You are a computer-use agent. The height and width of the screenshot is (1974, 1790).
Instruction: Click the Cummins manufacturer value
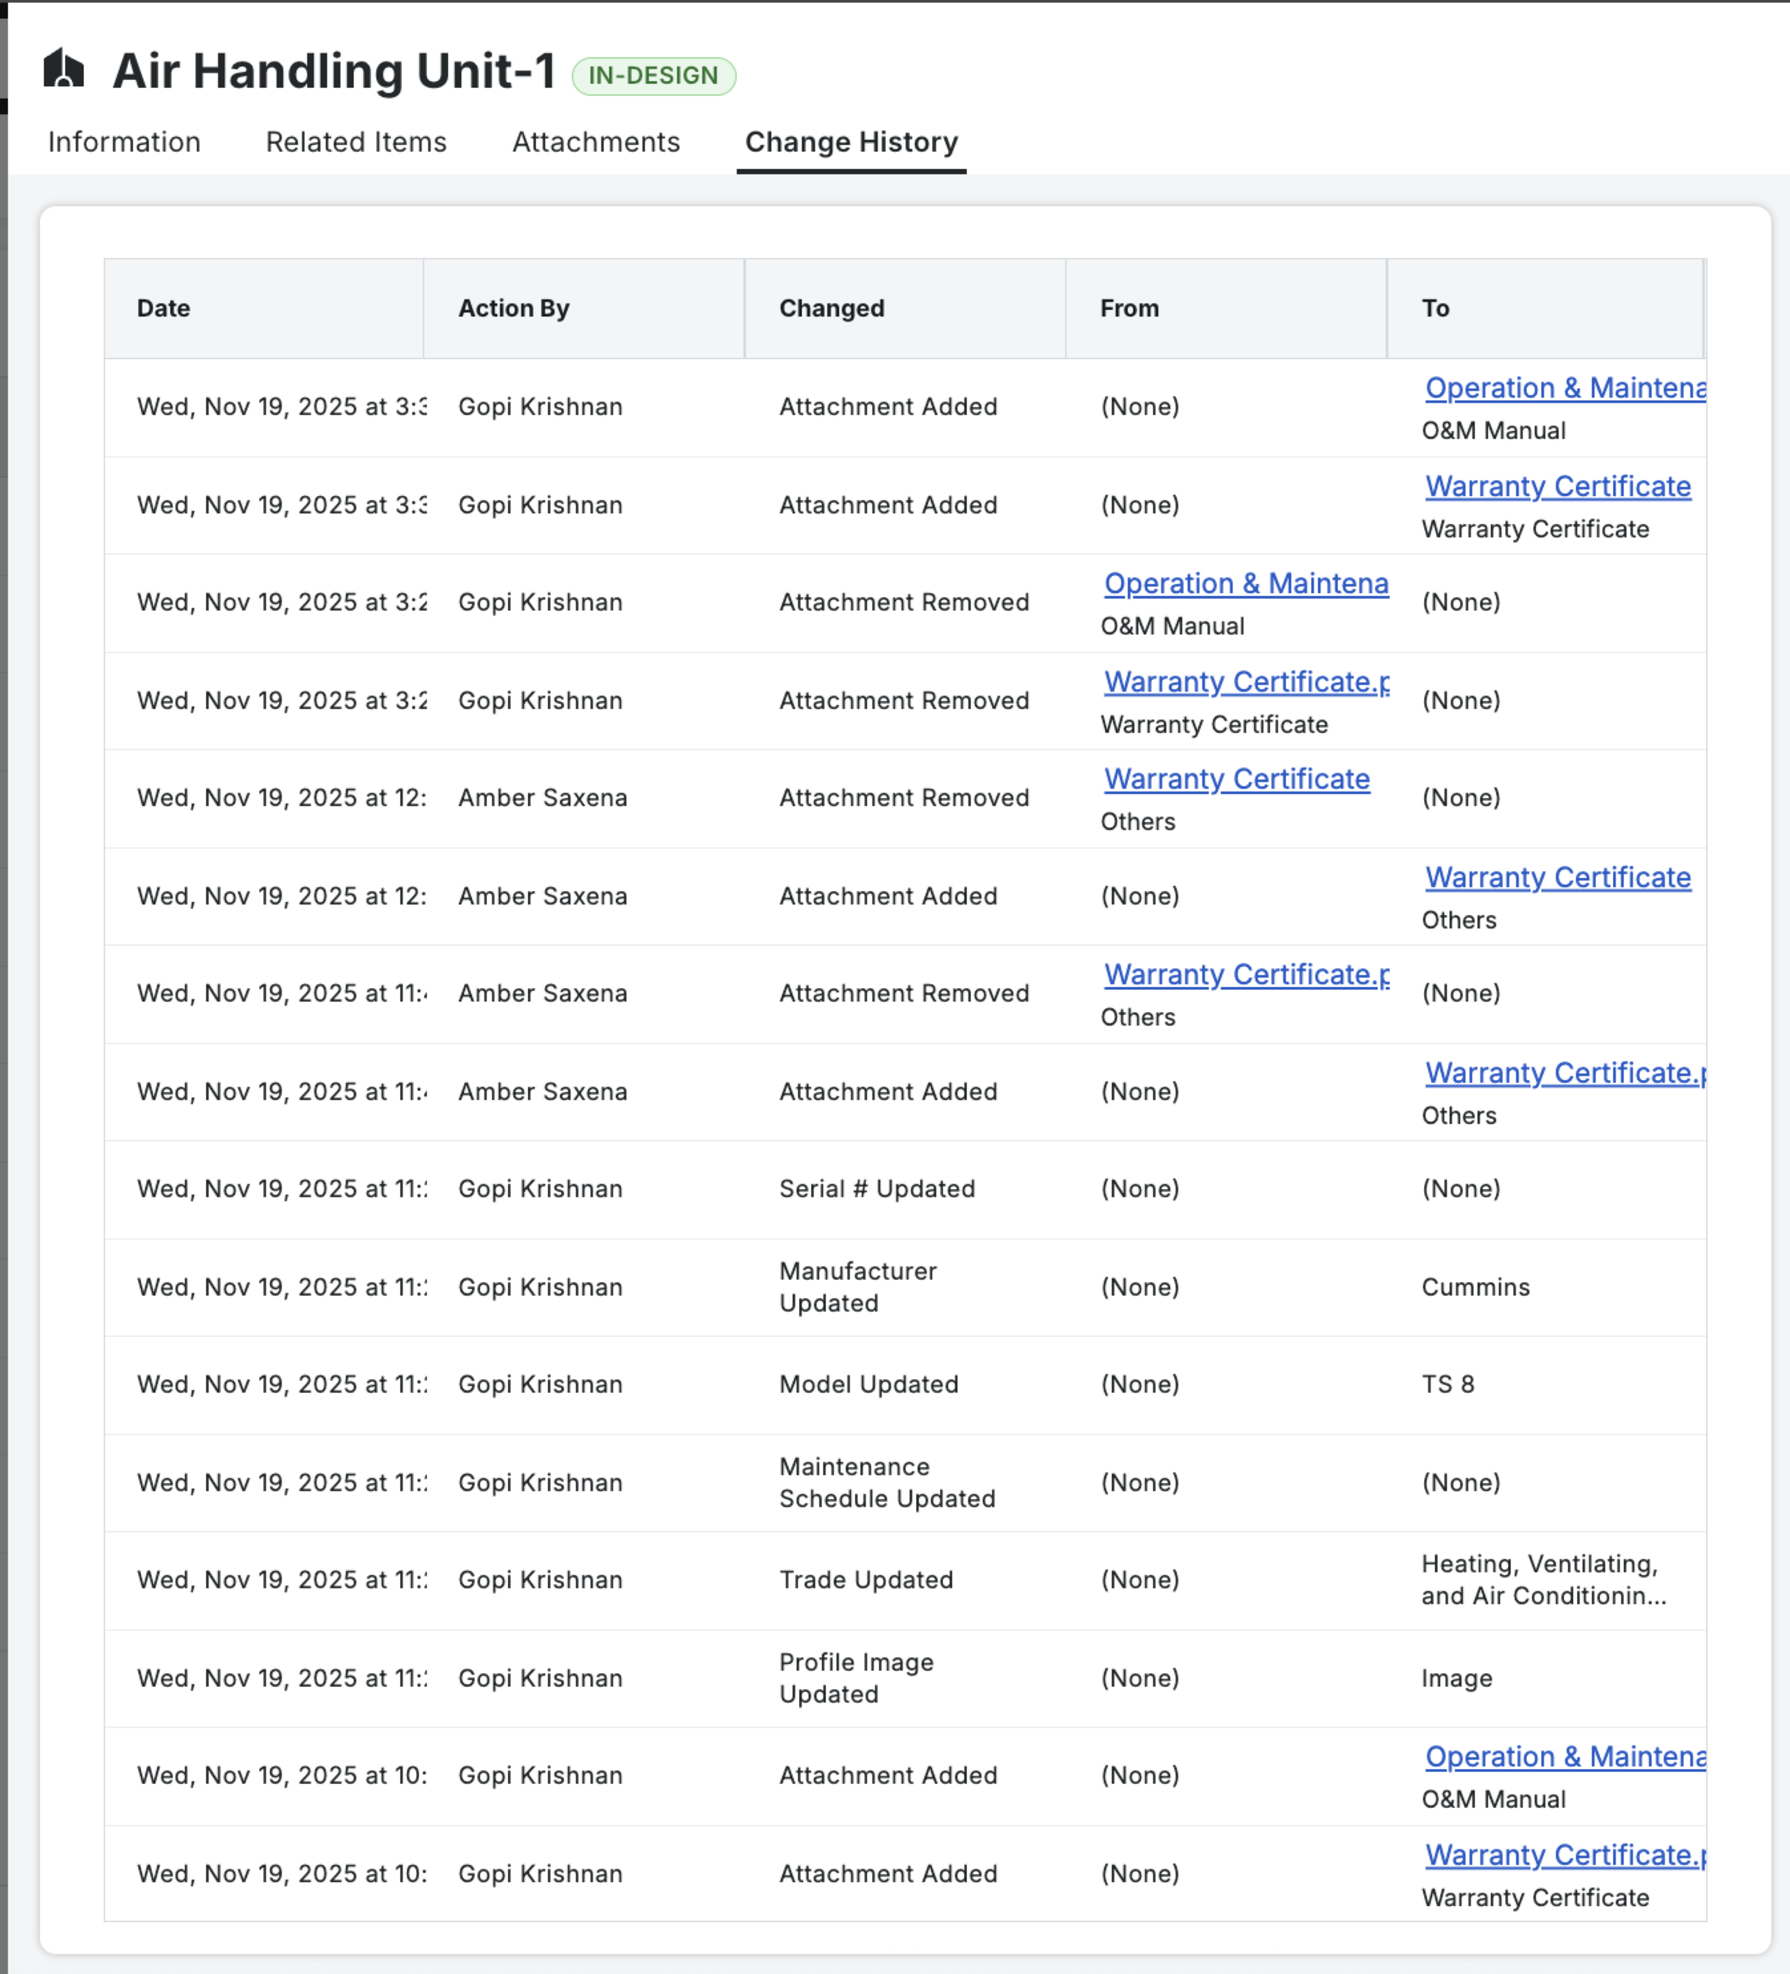1475,1287
